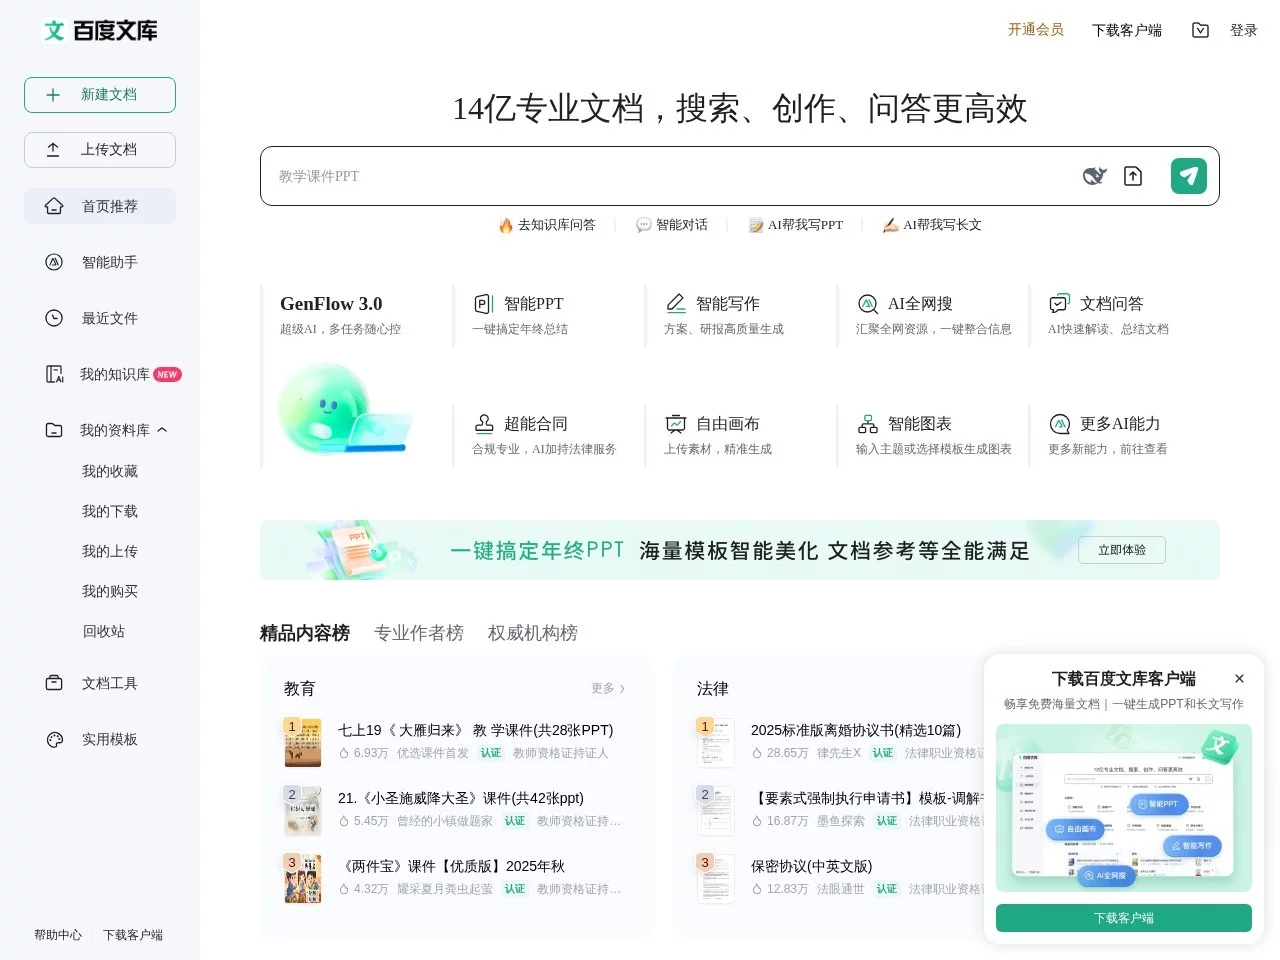Click the 更多AI能力 icon

(1059, 423)
